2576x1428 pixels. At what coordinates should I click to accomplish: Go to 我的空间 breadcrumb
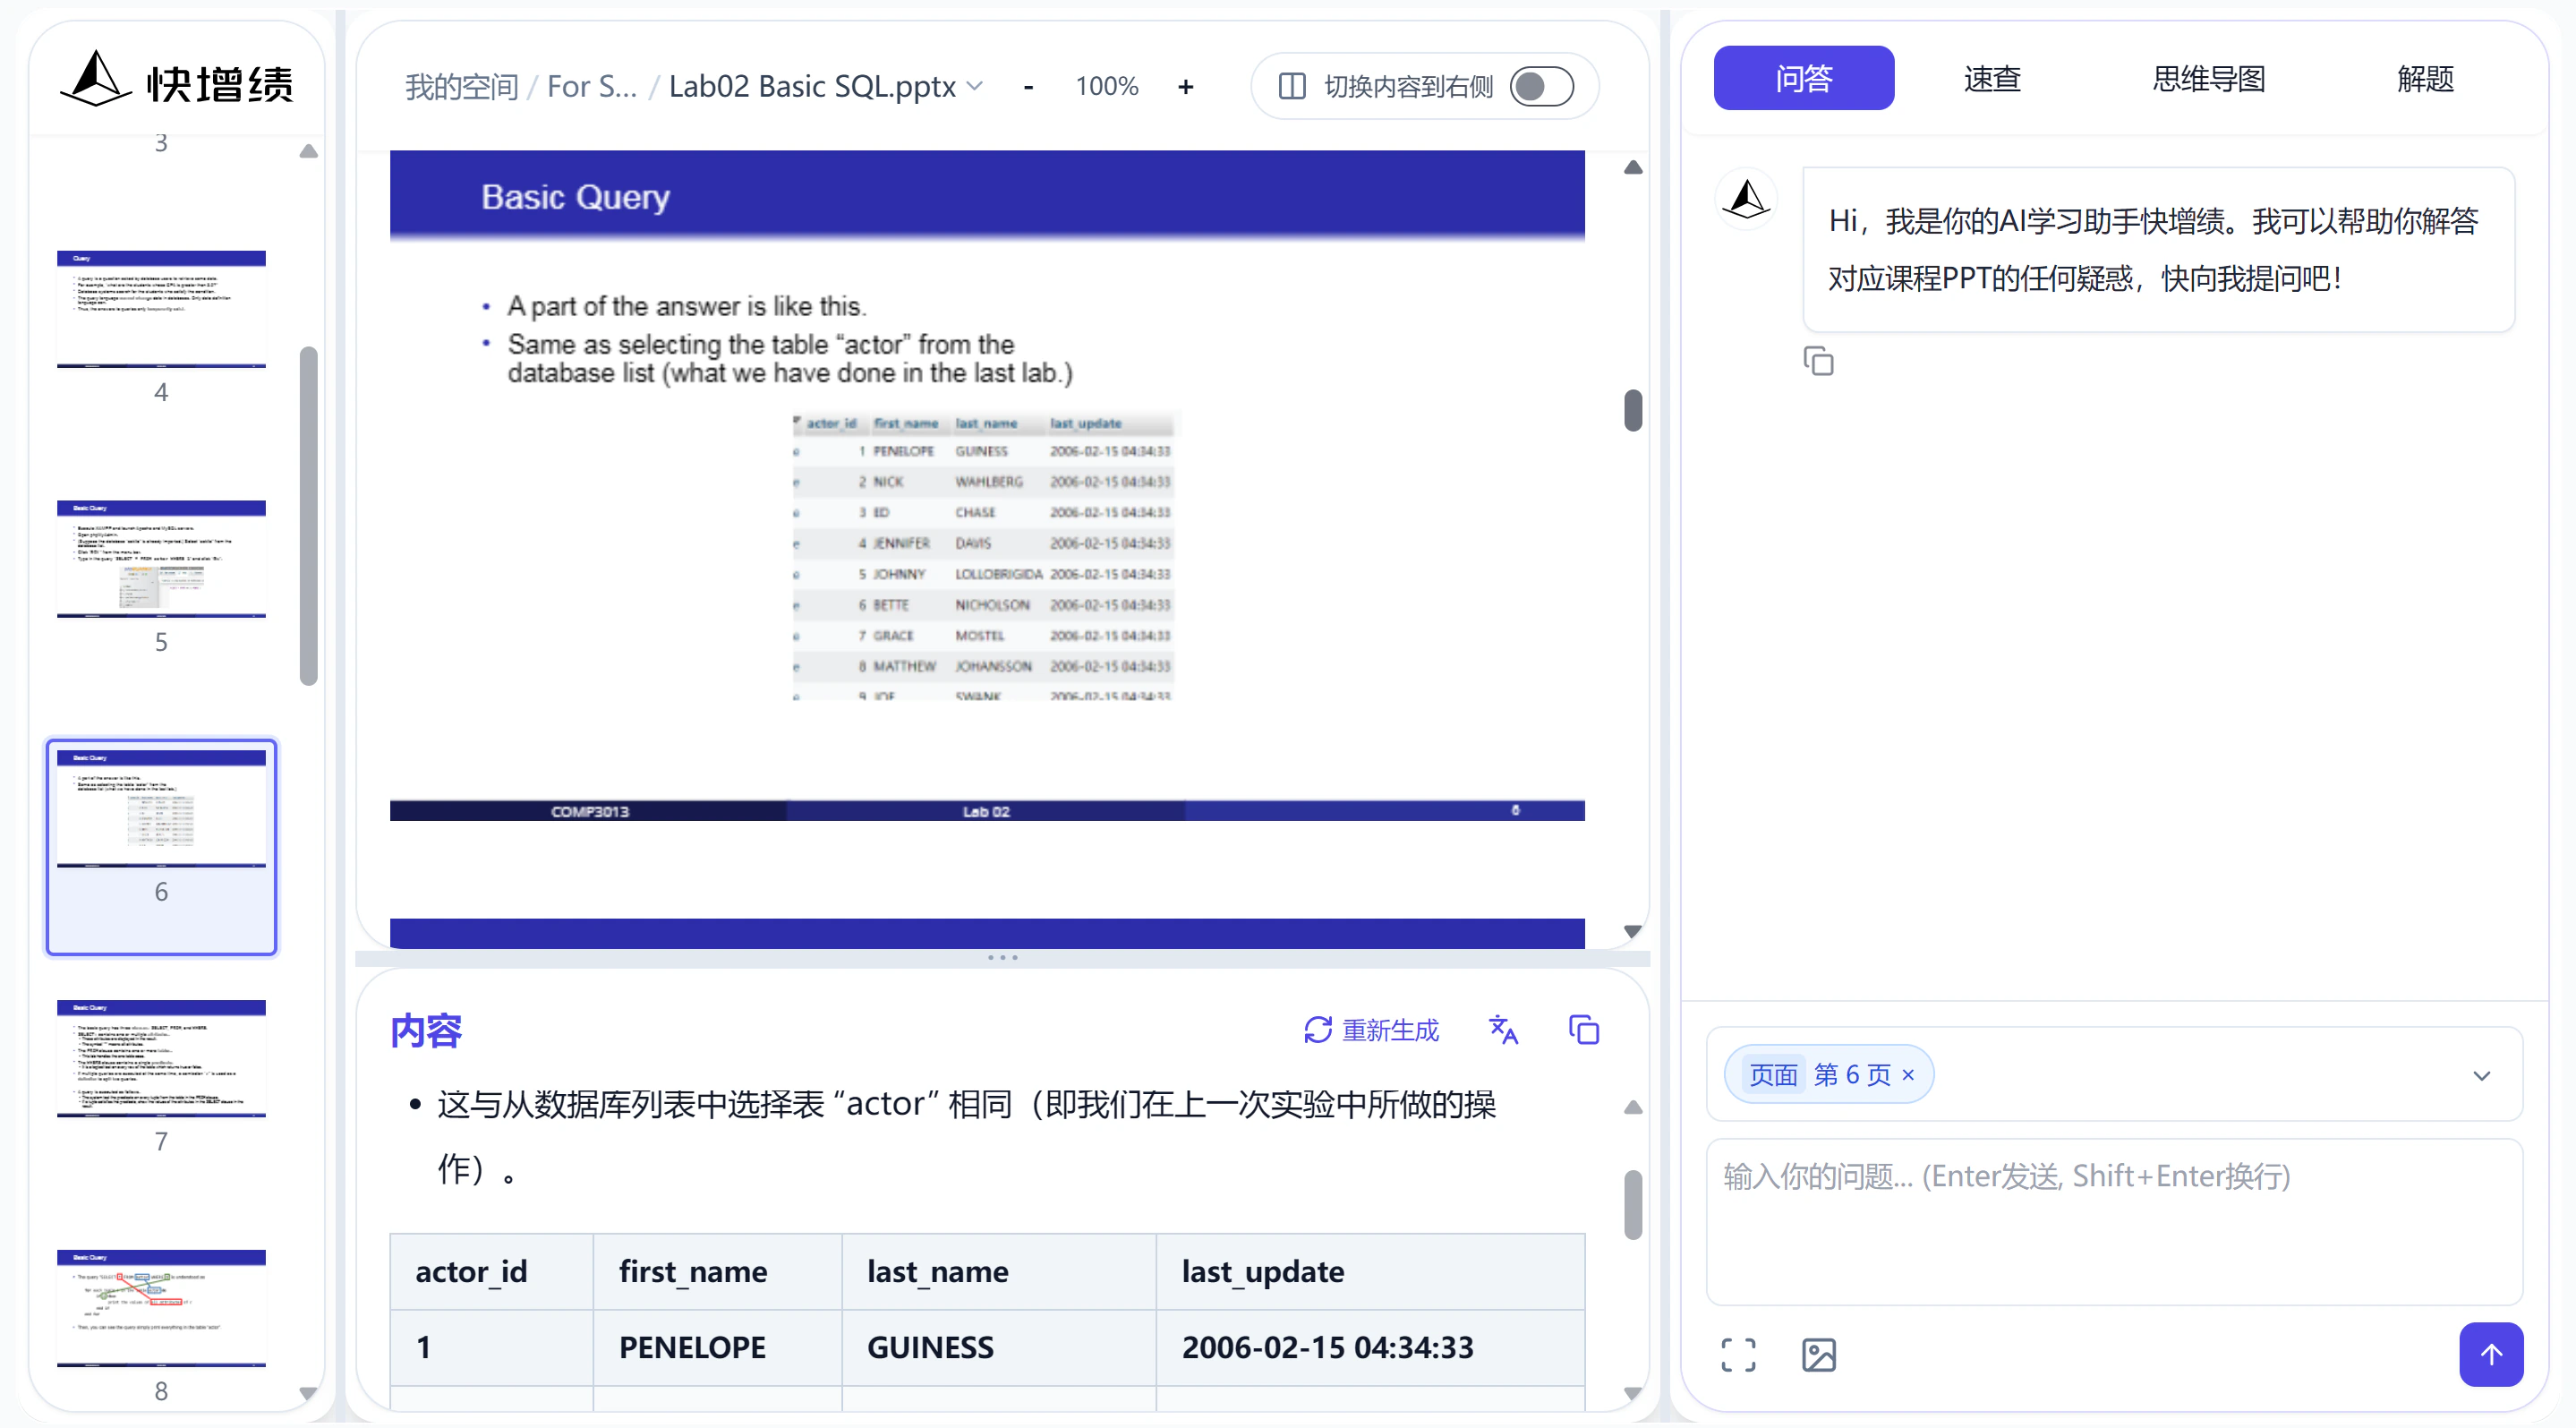[461, 87]
